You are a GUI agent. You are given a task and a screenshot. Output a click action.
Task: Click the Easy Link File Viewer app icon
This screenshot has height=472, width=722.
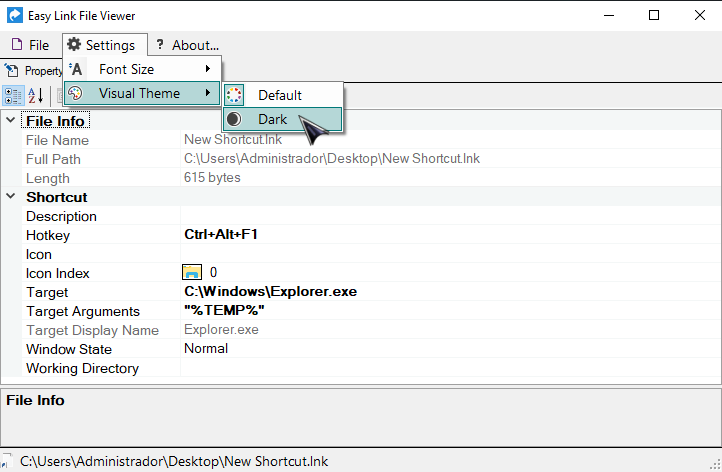pyautogui.click(x=15, y=15)
